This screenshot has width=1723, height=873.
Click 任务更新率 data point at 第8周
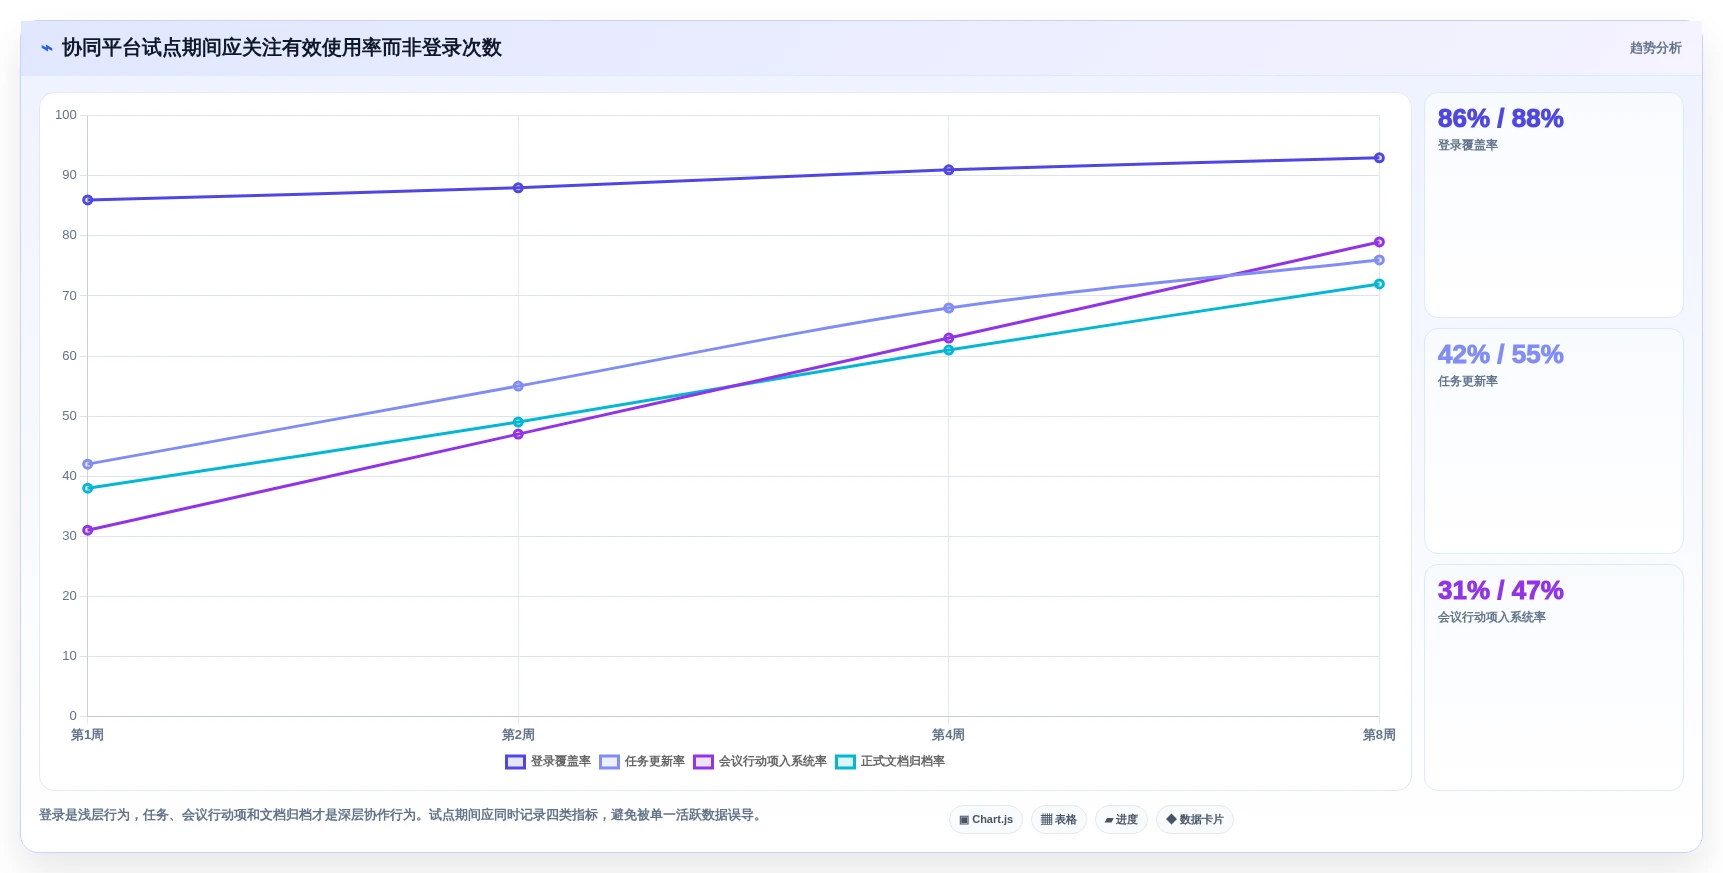point(1379,260)
